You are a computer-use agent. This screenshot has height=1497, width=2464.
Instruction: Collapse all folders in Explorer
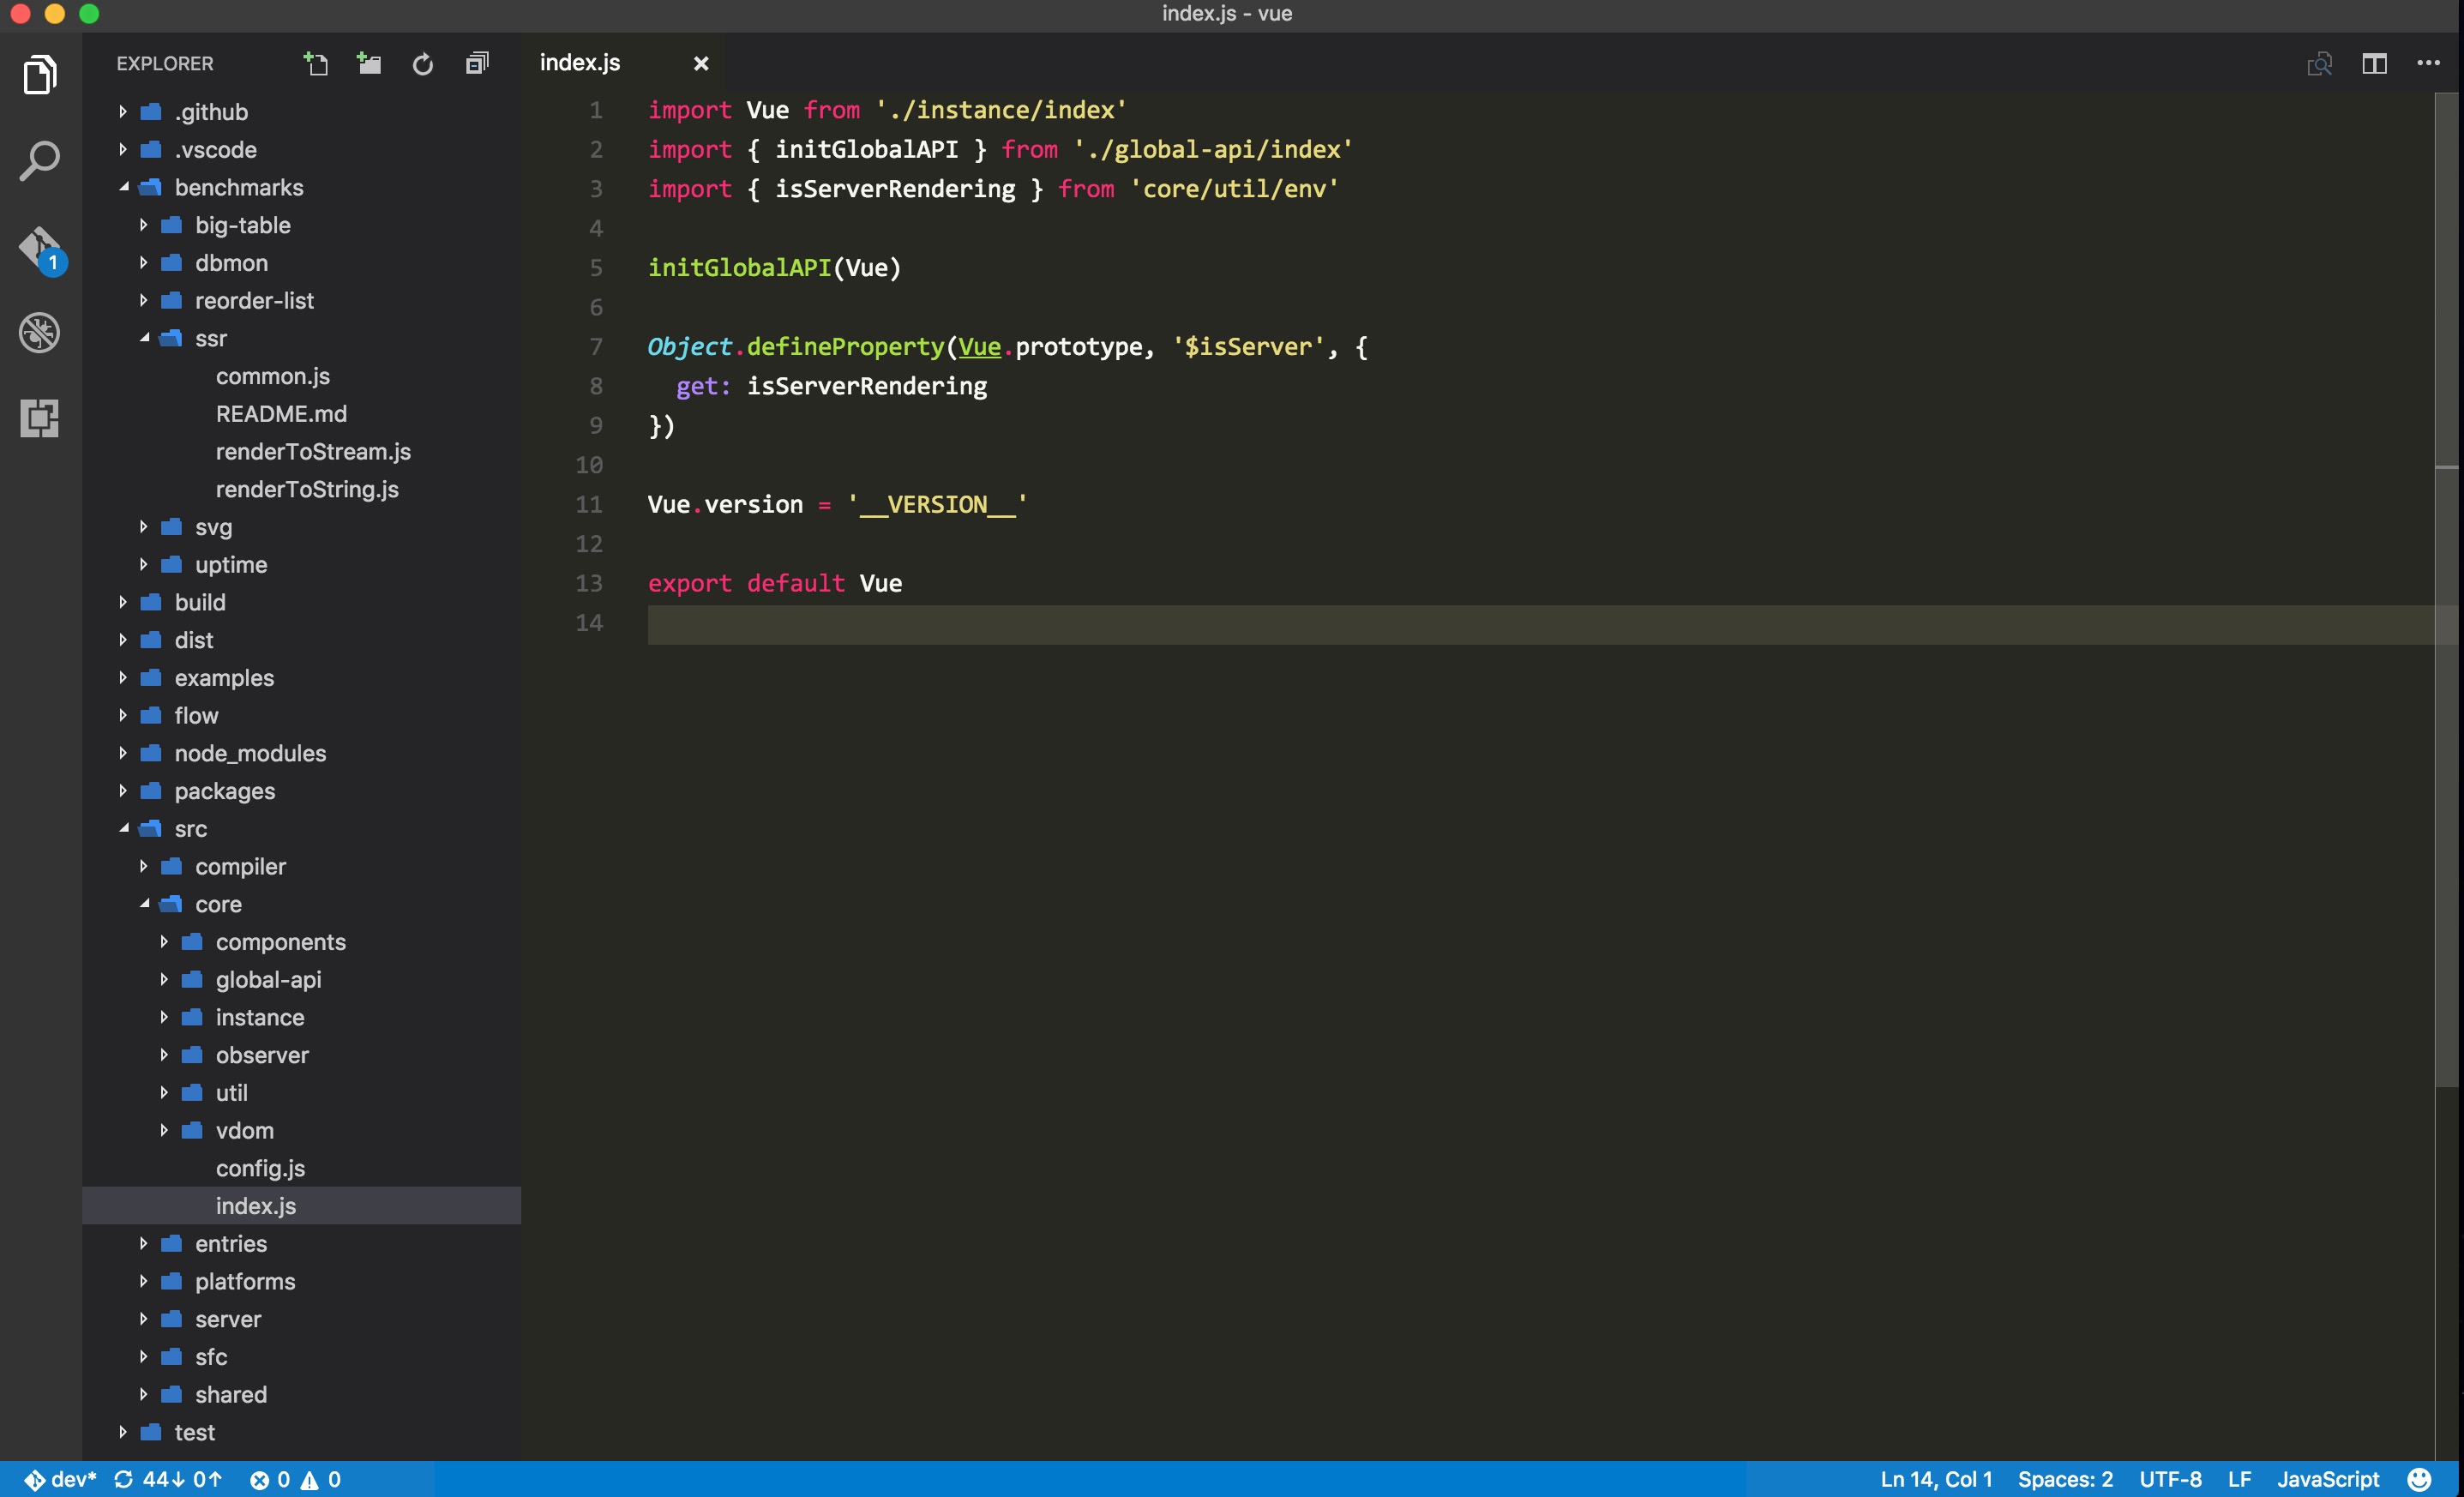477,64
